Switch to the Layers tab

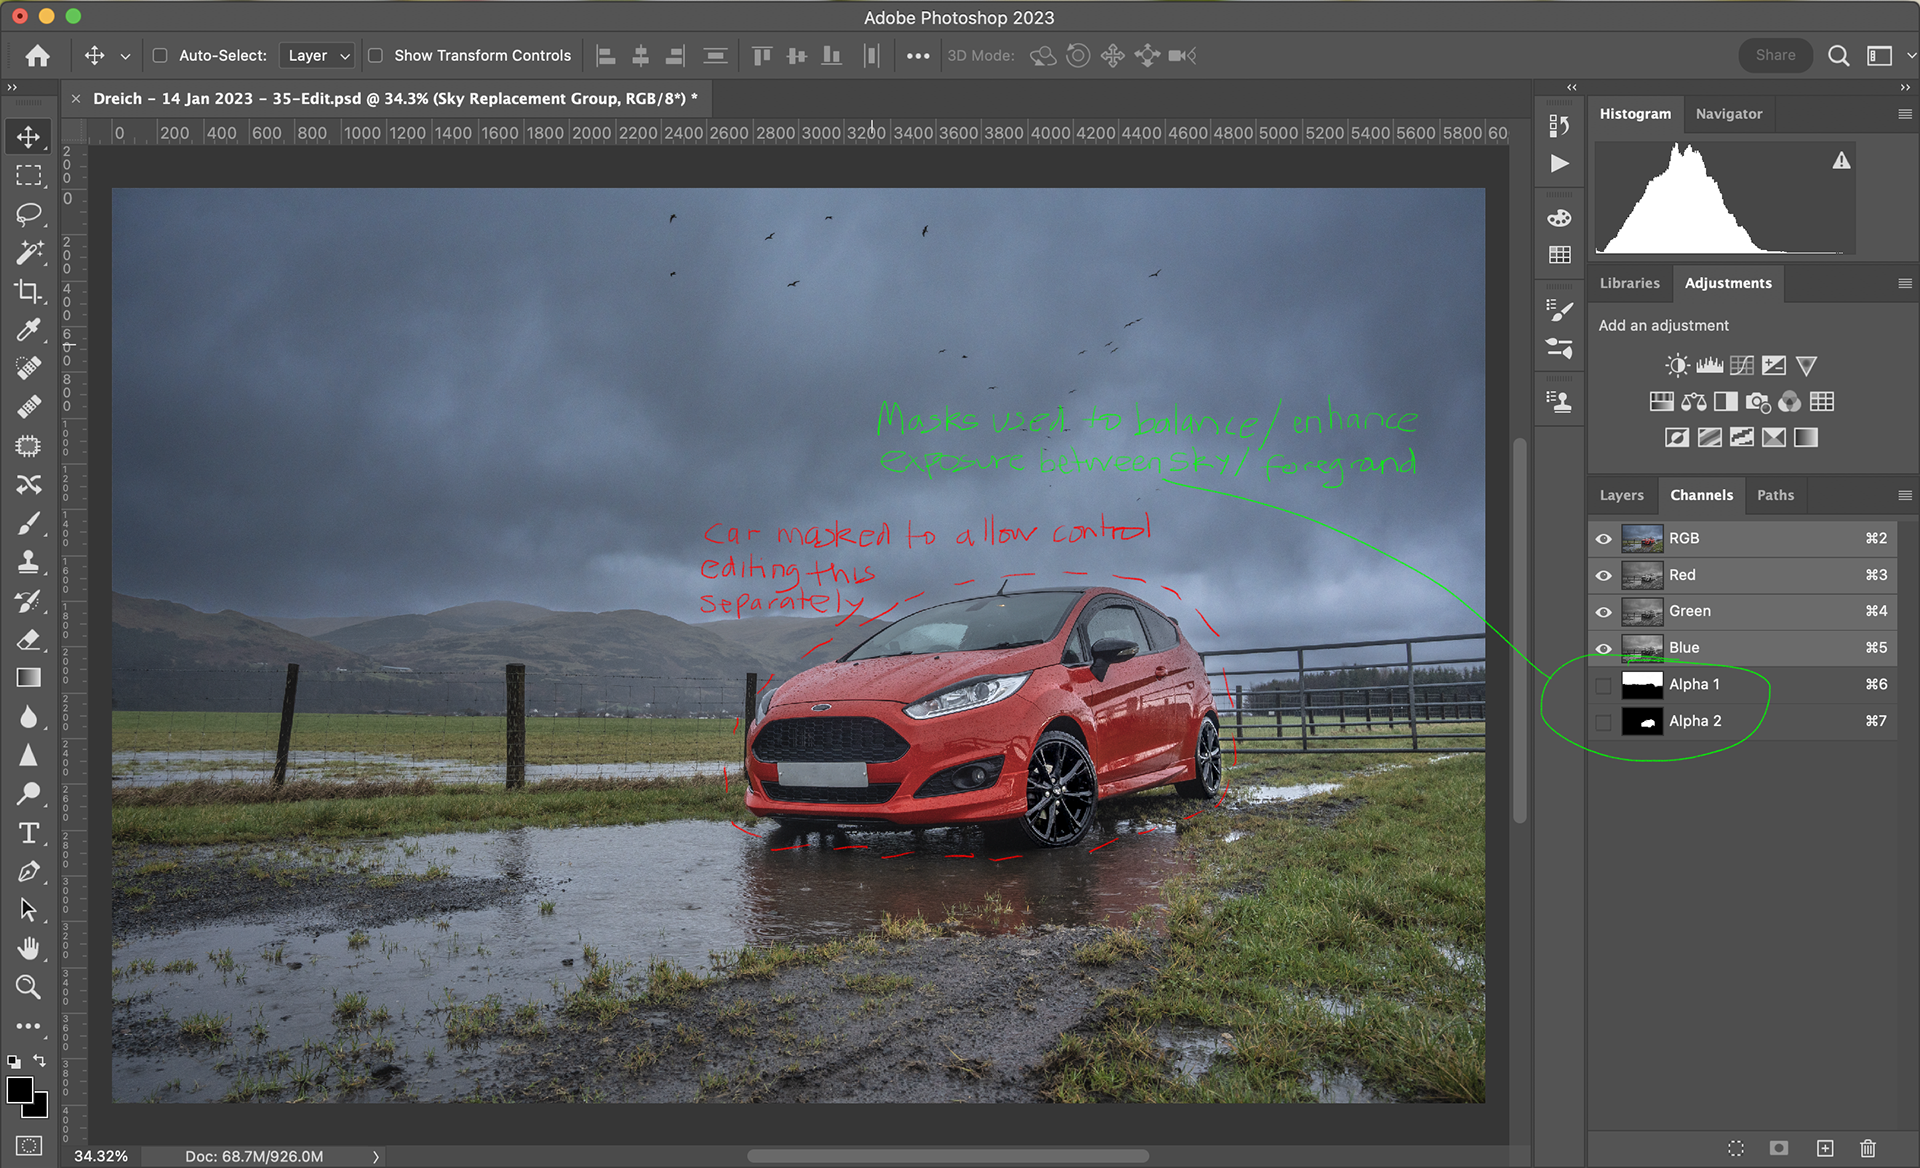(1621, 496)
